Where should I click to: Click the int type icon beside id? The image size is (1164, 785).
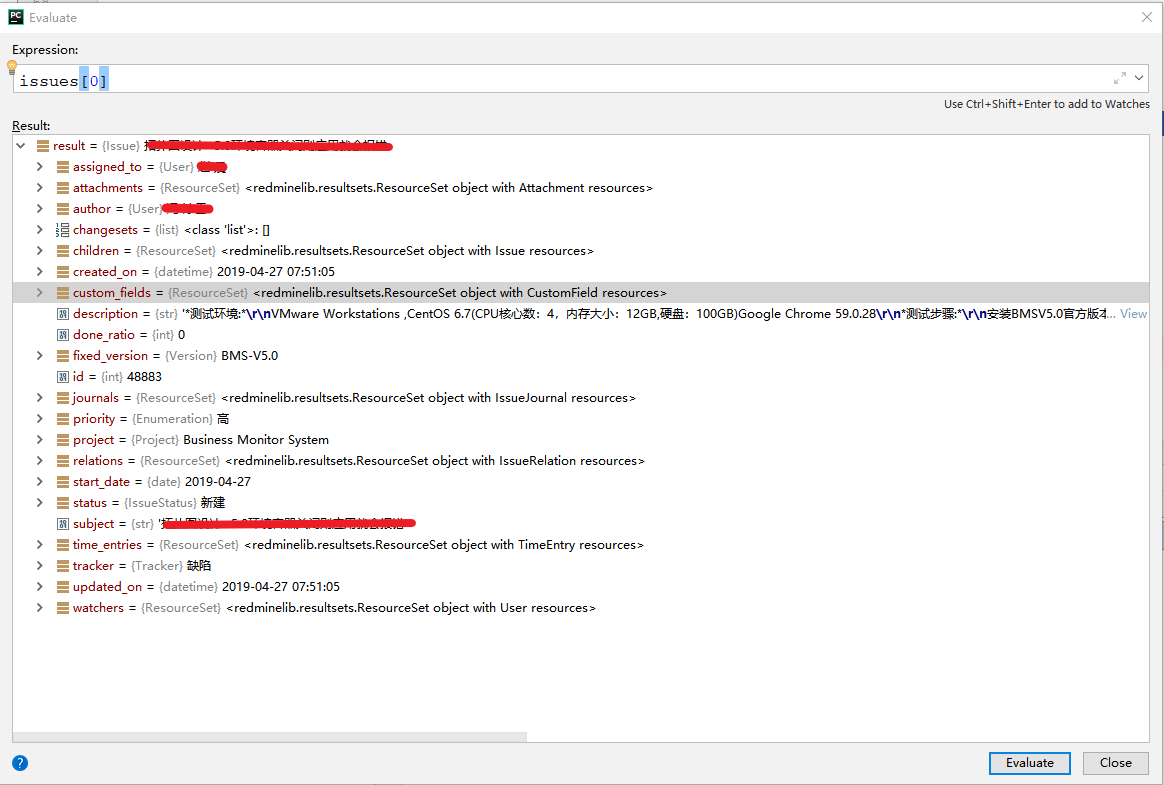pos(61,376)
